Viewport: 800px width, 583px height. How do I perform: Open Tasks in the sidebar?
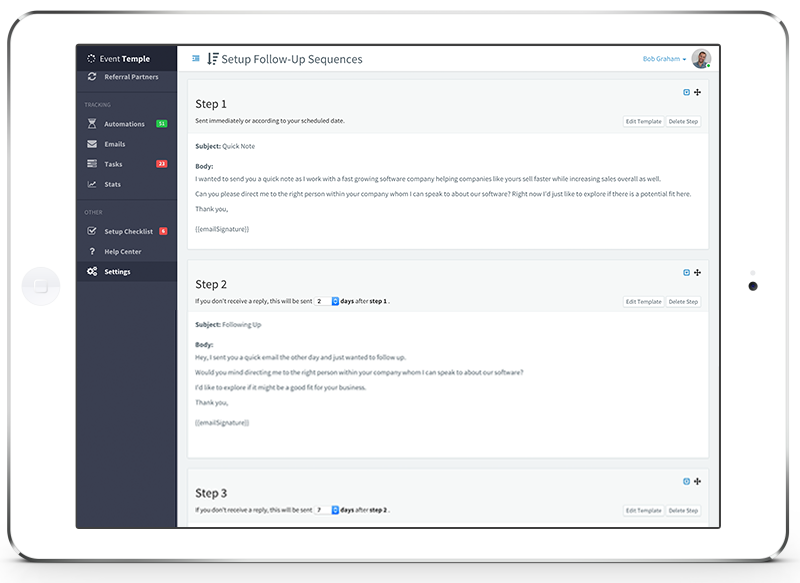(113, 164)
